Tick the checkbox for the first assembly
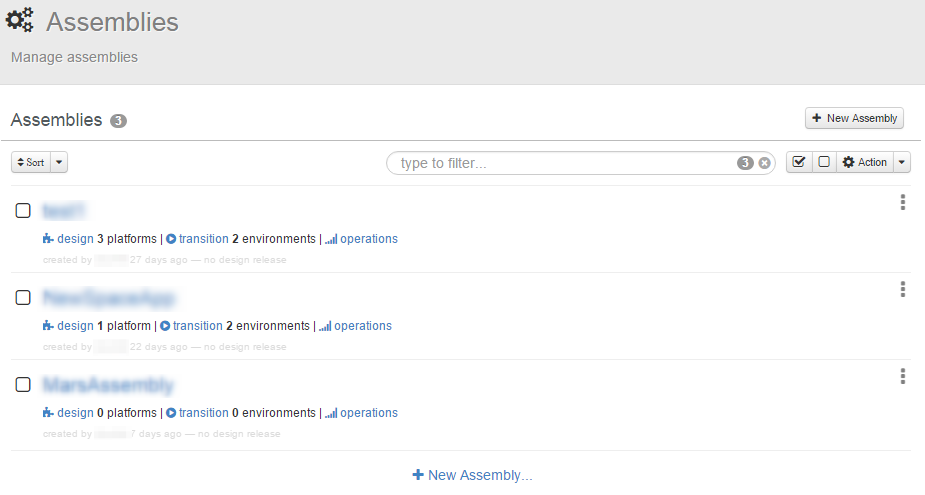 [x=23, y=210]
